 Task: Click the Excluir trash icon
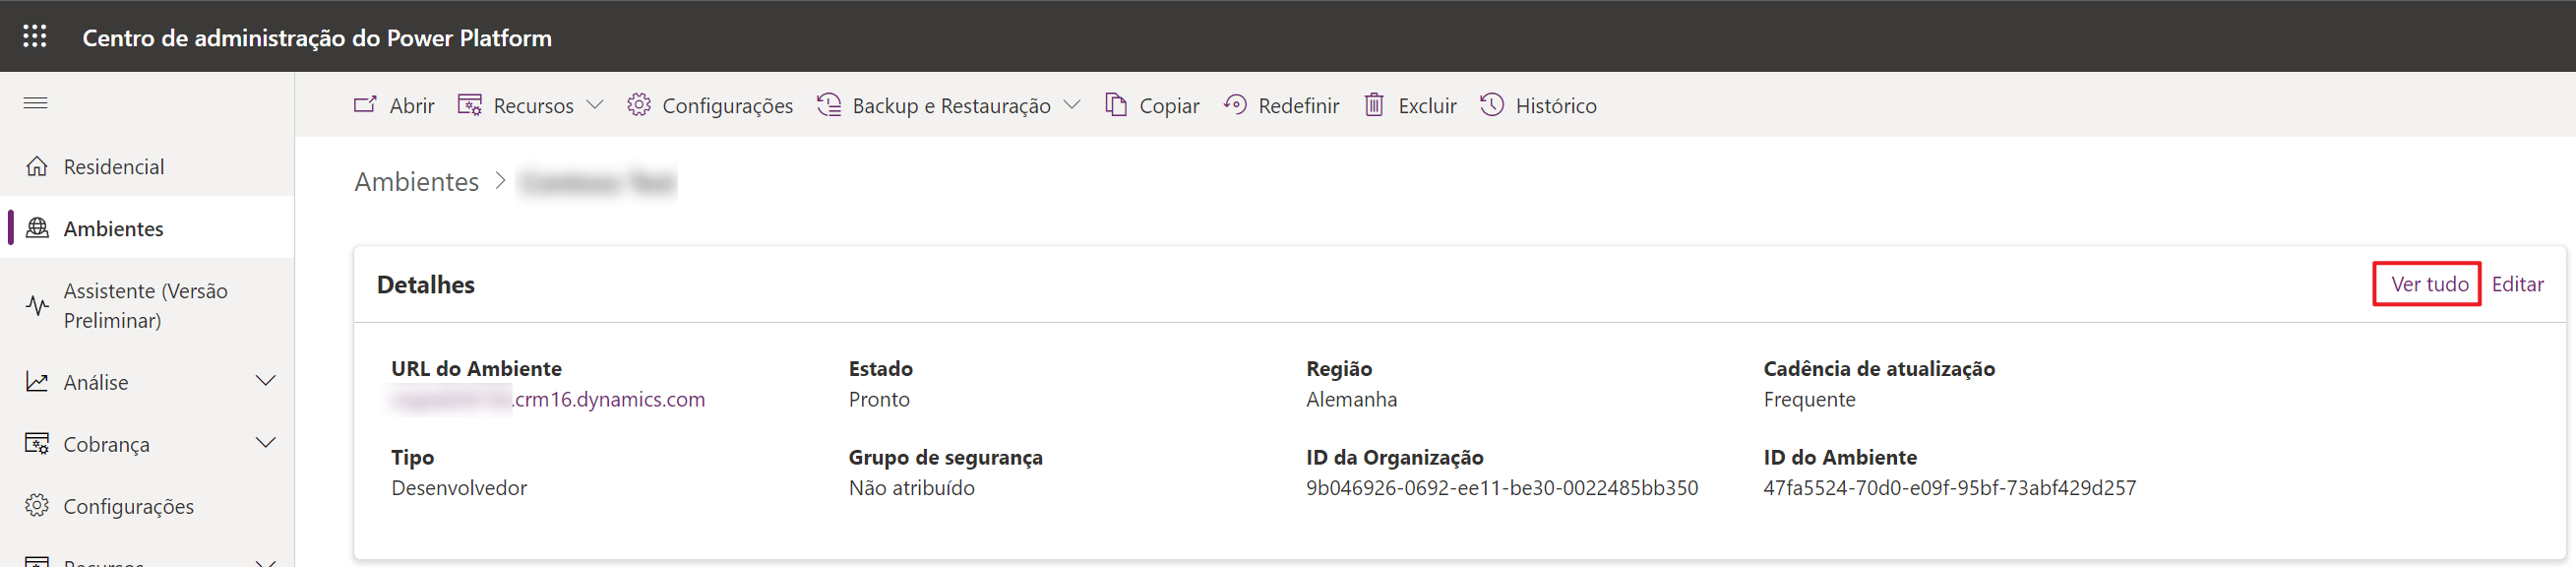pos(1375,105)
